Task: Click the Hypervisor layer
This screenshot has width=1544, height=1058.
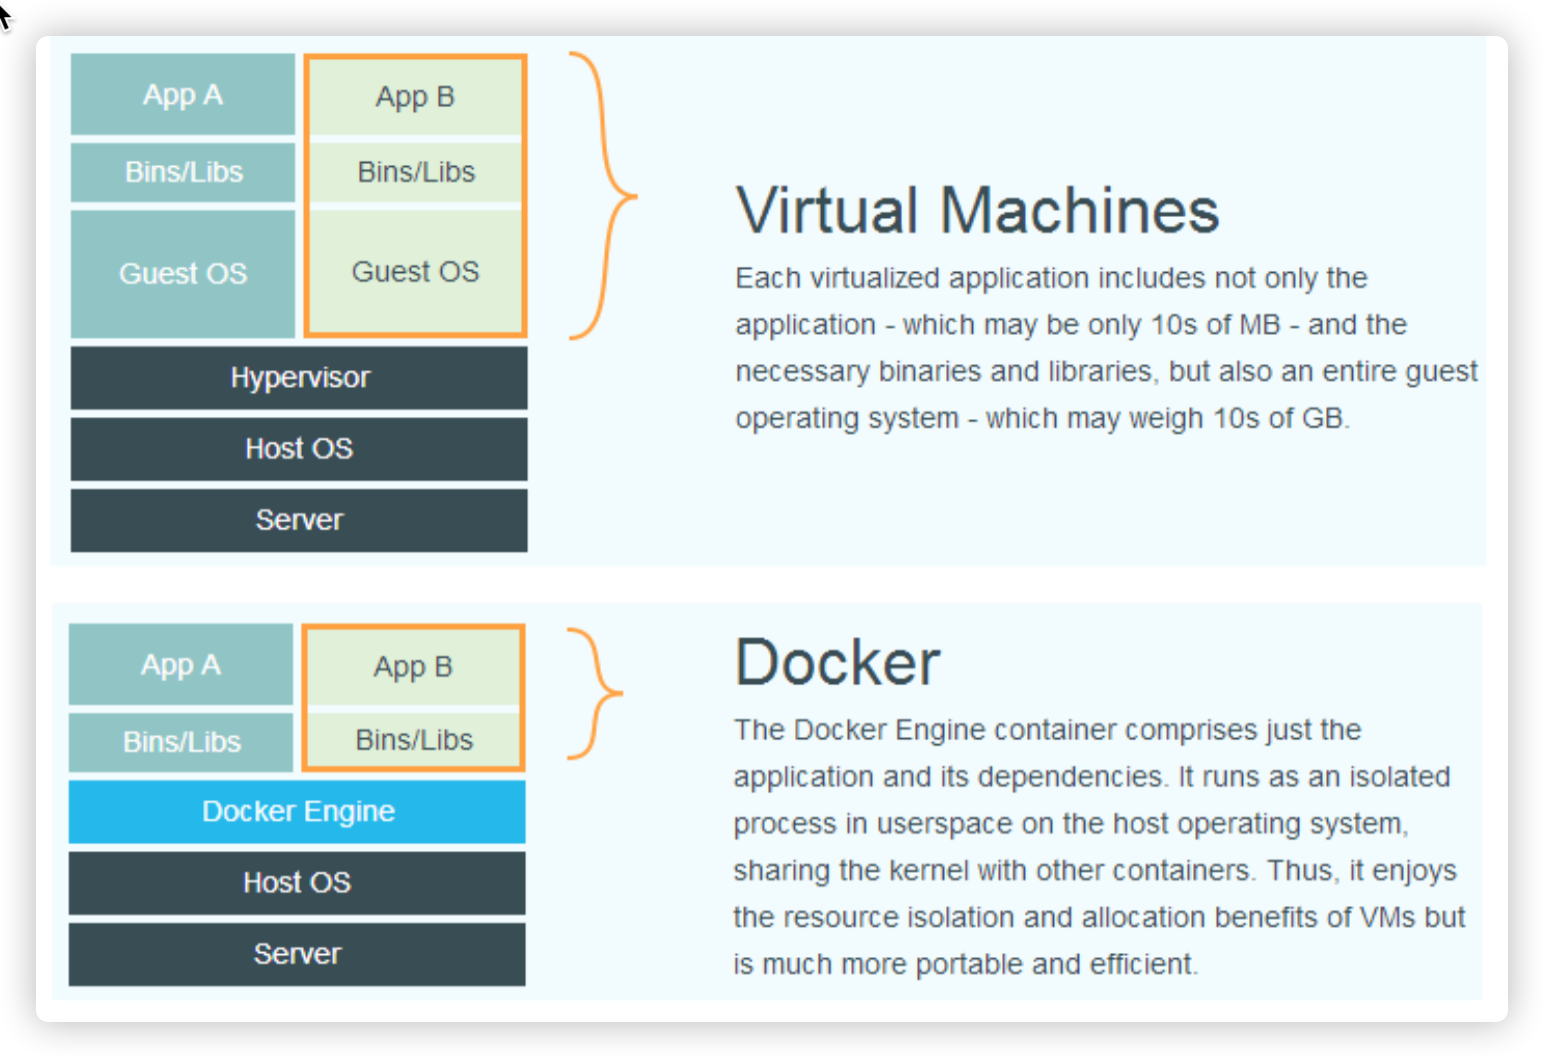Action: (x=299, y=378)
